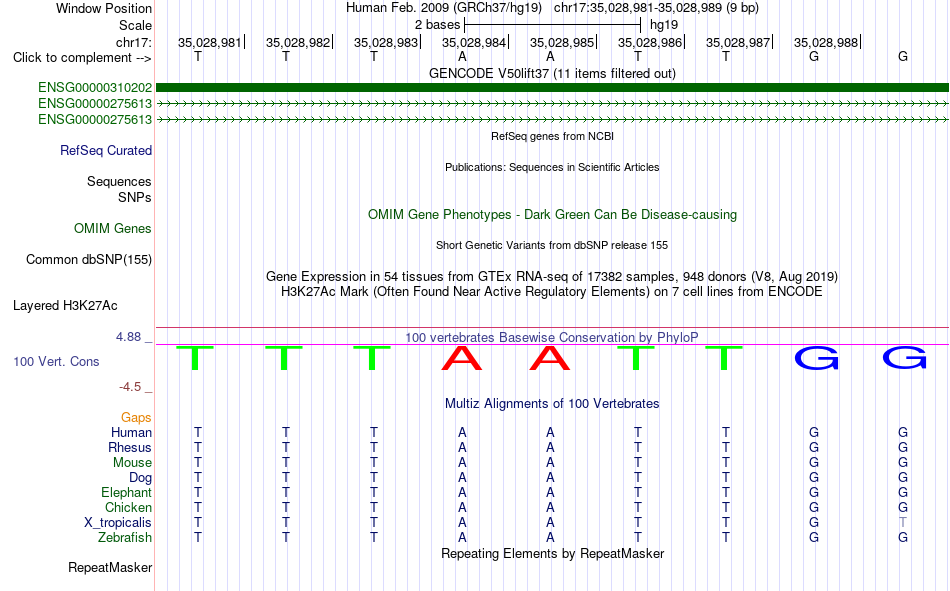Click the Dog species label
This screenshot has width=950, height=591.
coord(140,478)
